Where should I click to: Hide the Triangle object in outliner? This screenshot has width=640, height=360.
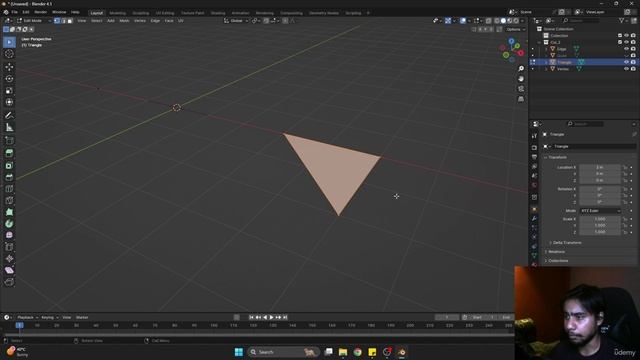click(x=626, y=62)
